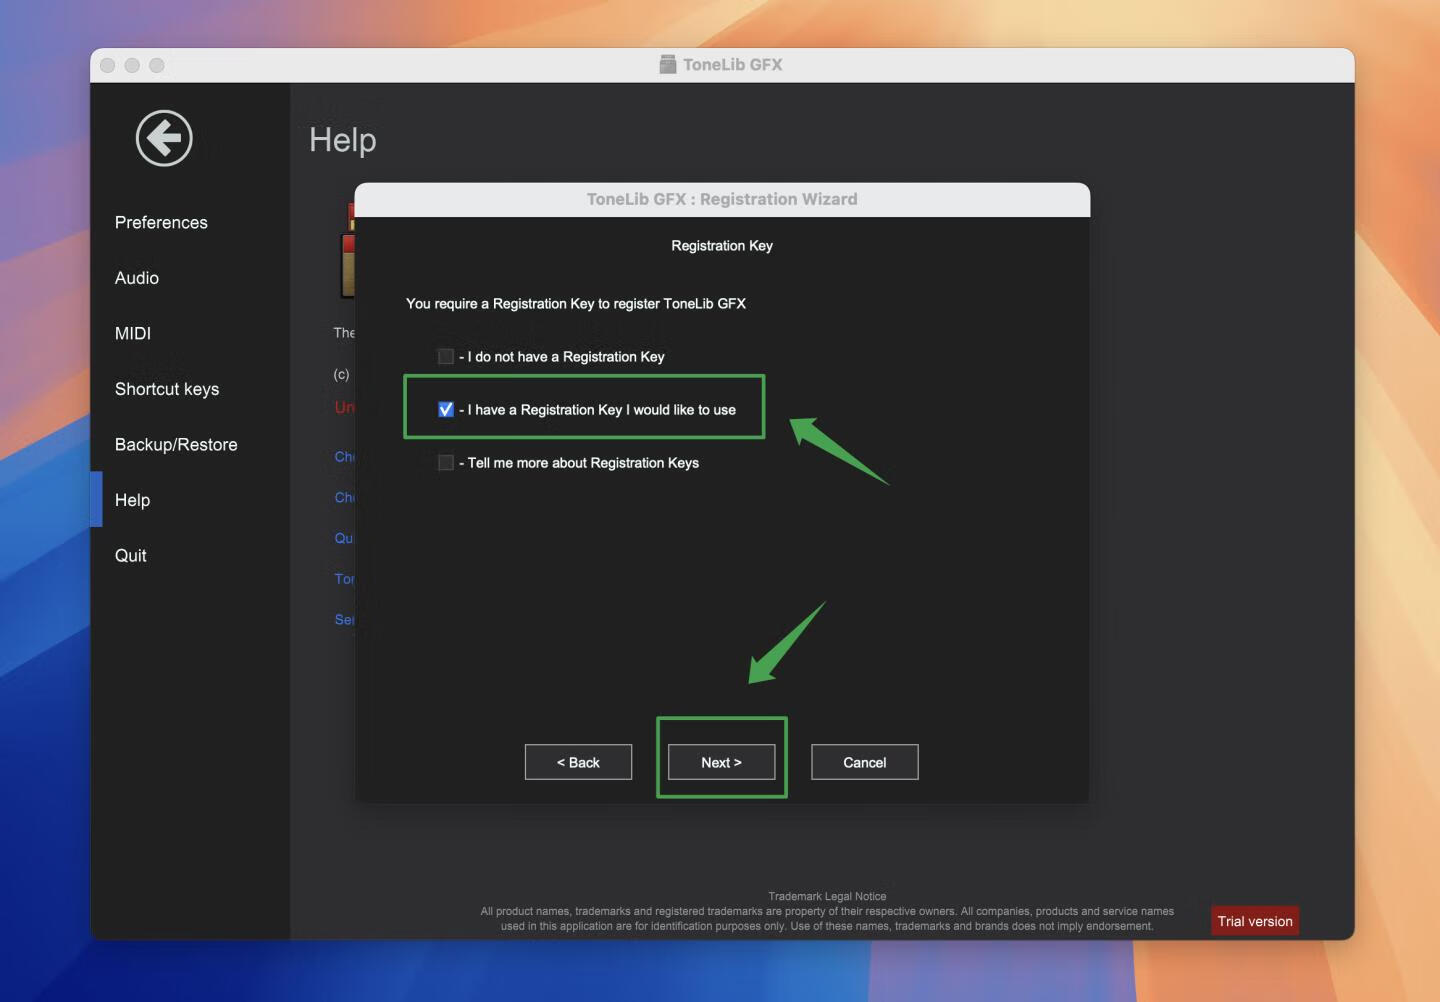This screenshot has width=1440, height=1002.
Task: Click the ToneLib GFX icon in the title bar
Action: click(x=666, y=64)
